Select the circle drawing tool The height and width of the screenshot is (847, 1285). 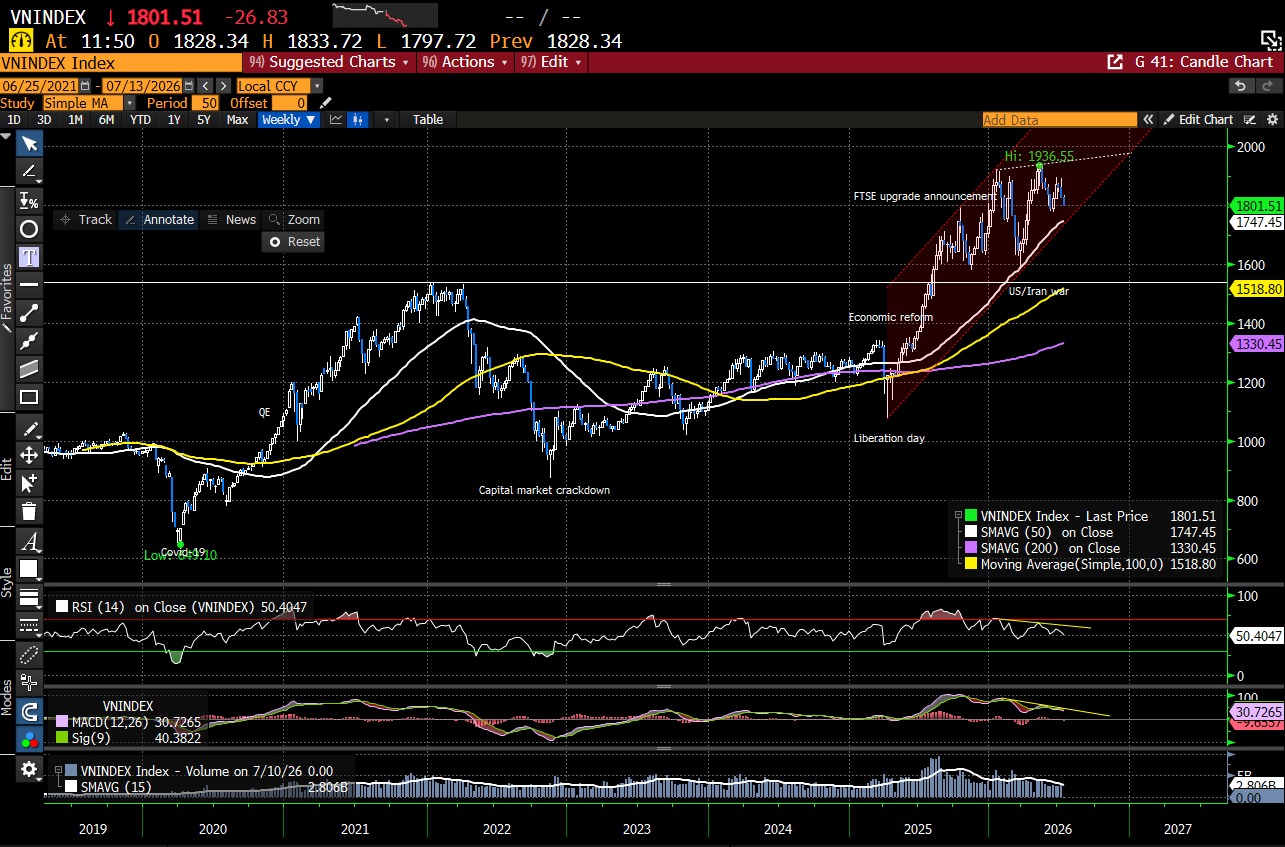click(29, 228)
